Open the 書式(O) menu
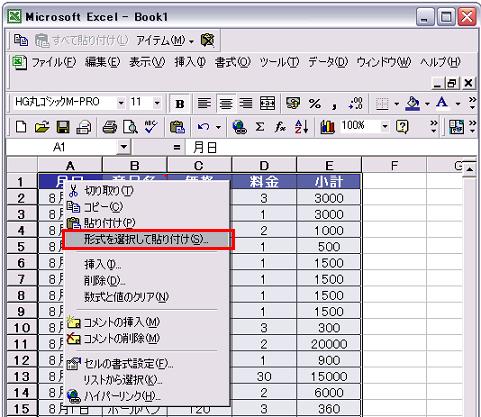Screen dimensions: 481x417 [233, 62]
